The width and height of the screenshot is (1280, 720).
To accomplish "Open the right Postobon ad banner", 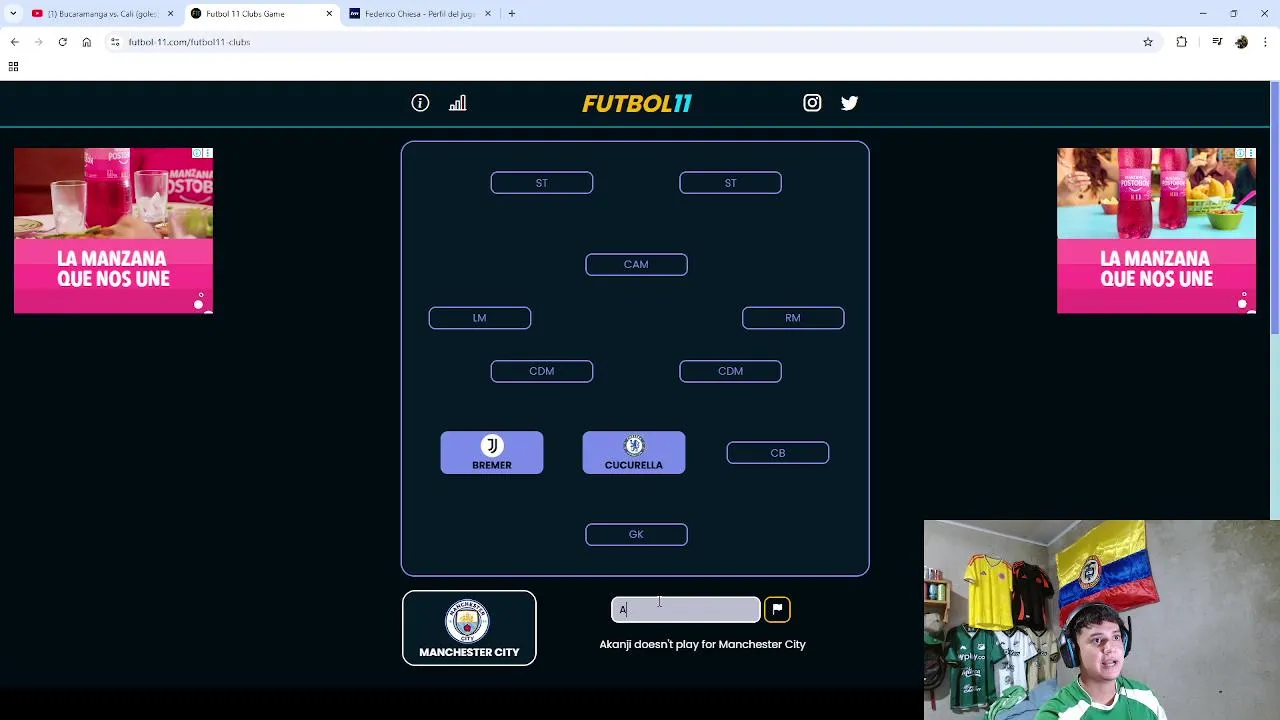I will tap(1156, 230).
